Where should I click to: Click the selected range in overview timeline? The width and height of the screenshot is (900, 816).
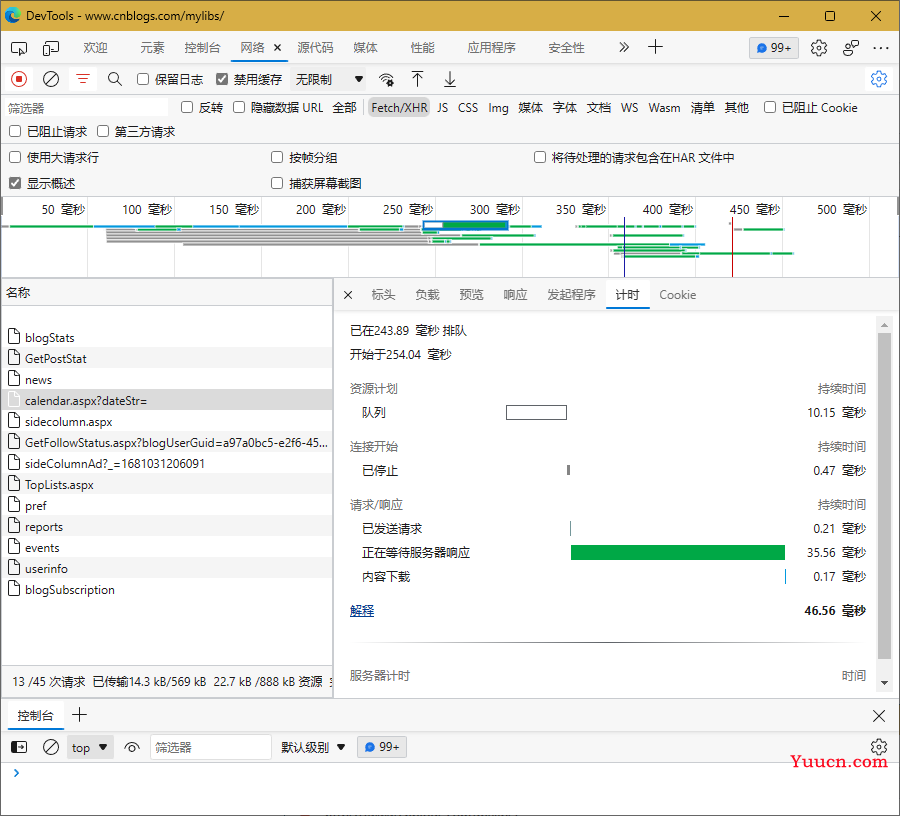(x=465, y=225)
